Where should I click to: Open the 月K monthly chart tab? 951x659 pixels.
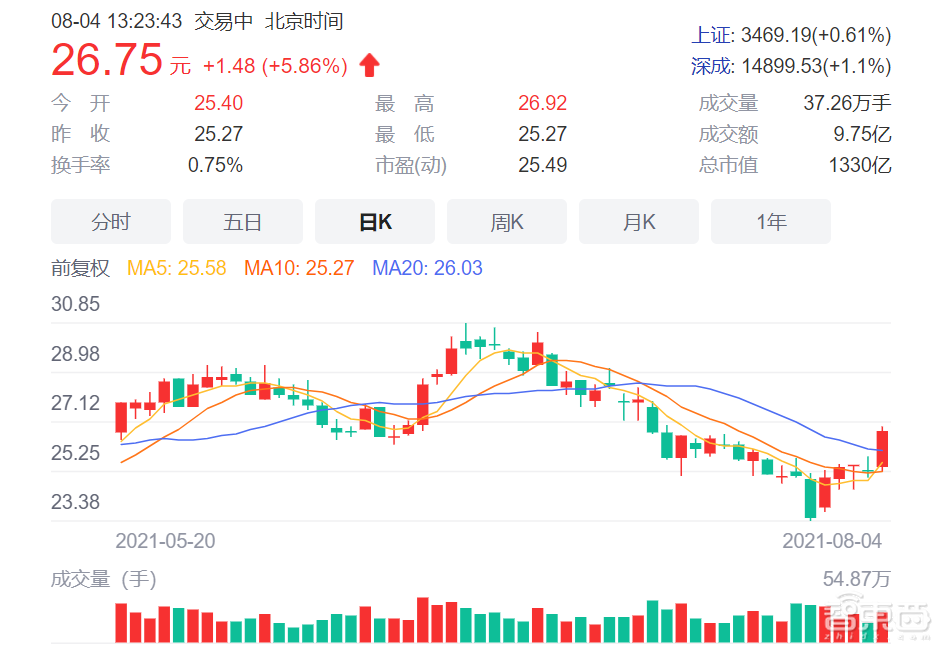(x=638, y=221)
